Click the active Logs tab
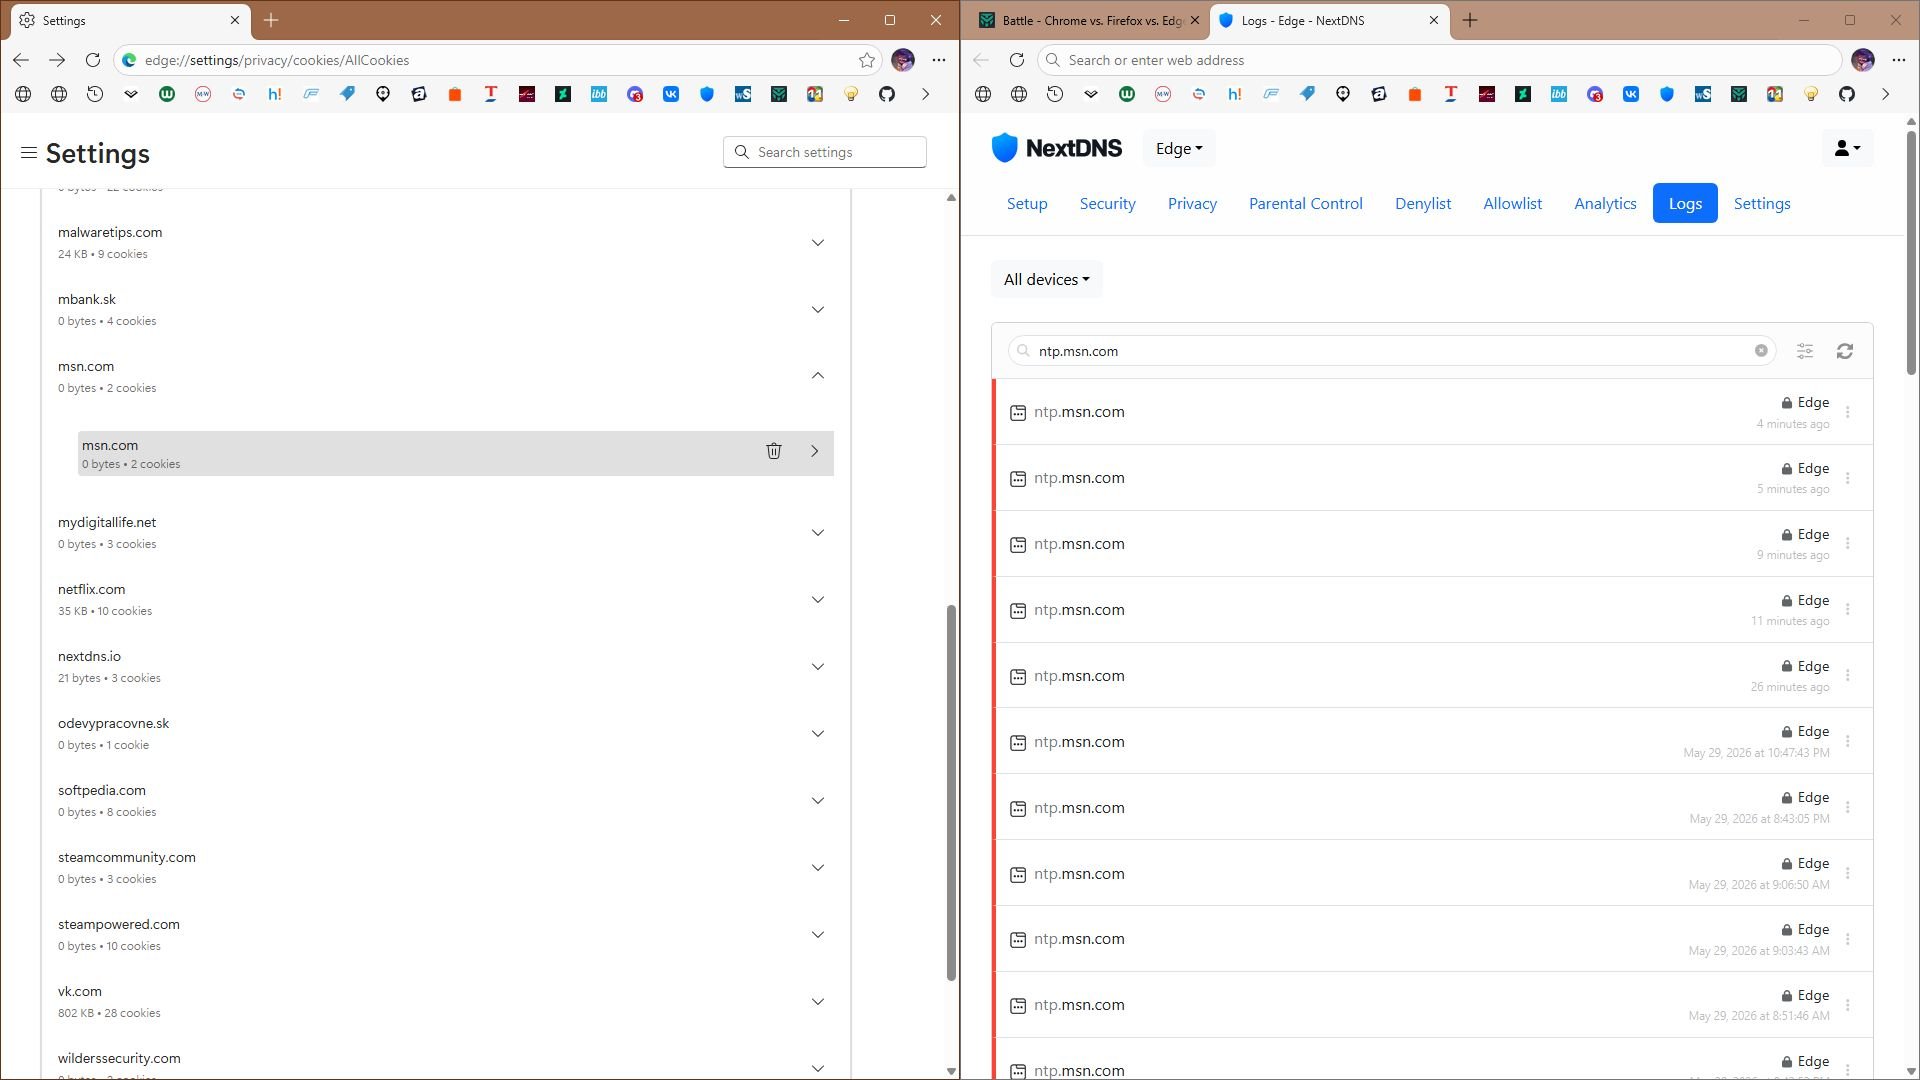Image resolution: width=1920 pixels, height=1080 pixels. click(1685, 203)
